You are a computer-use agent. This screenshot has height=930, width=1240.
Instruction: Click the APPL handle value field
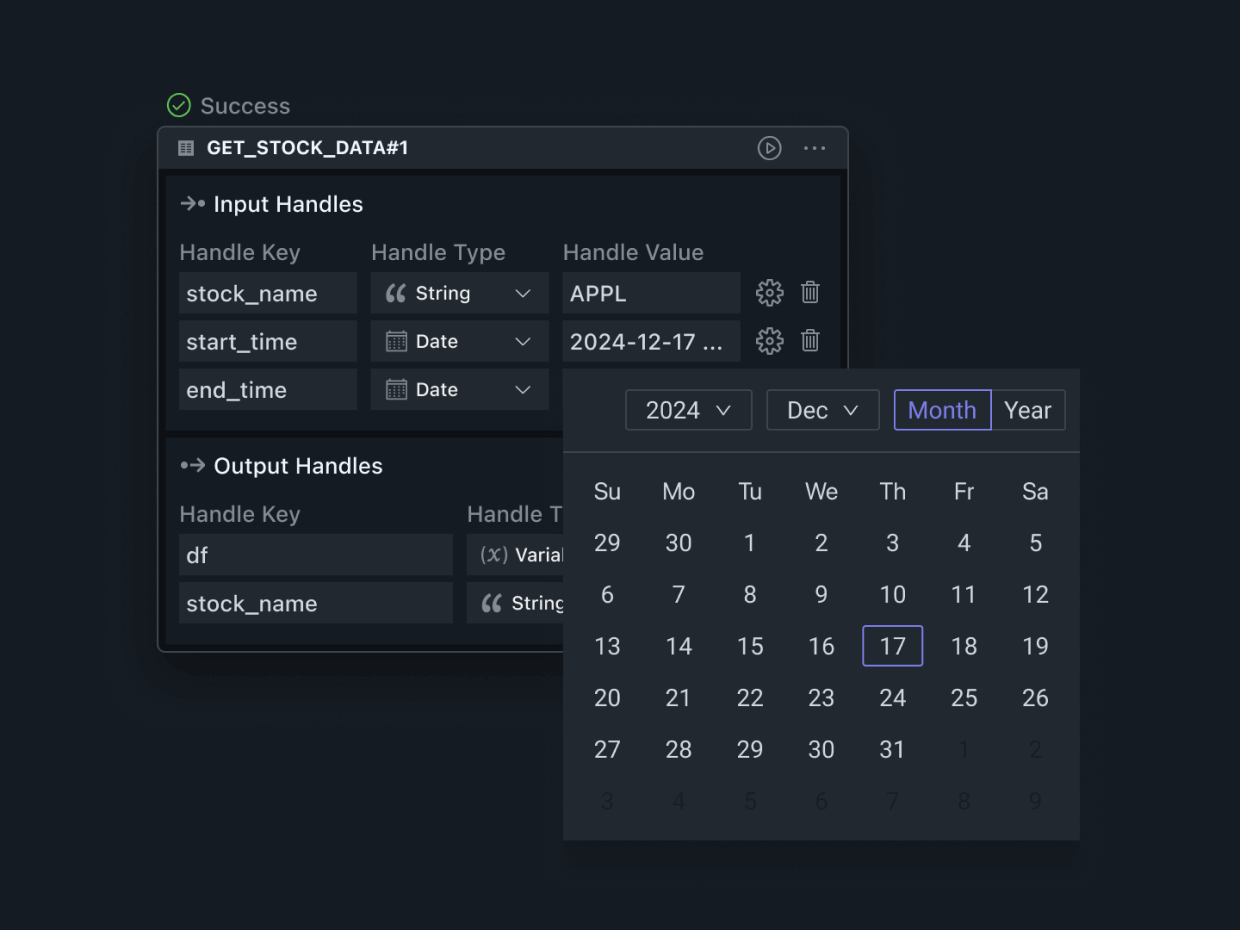(650, 293)
